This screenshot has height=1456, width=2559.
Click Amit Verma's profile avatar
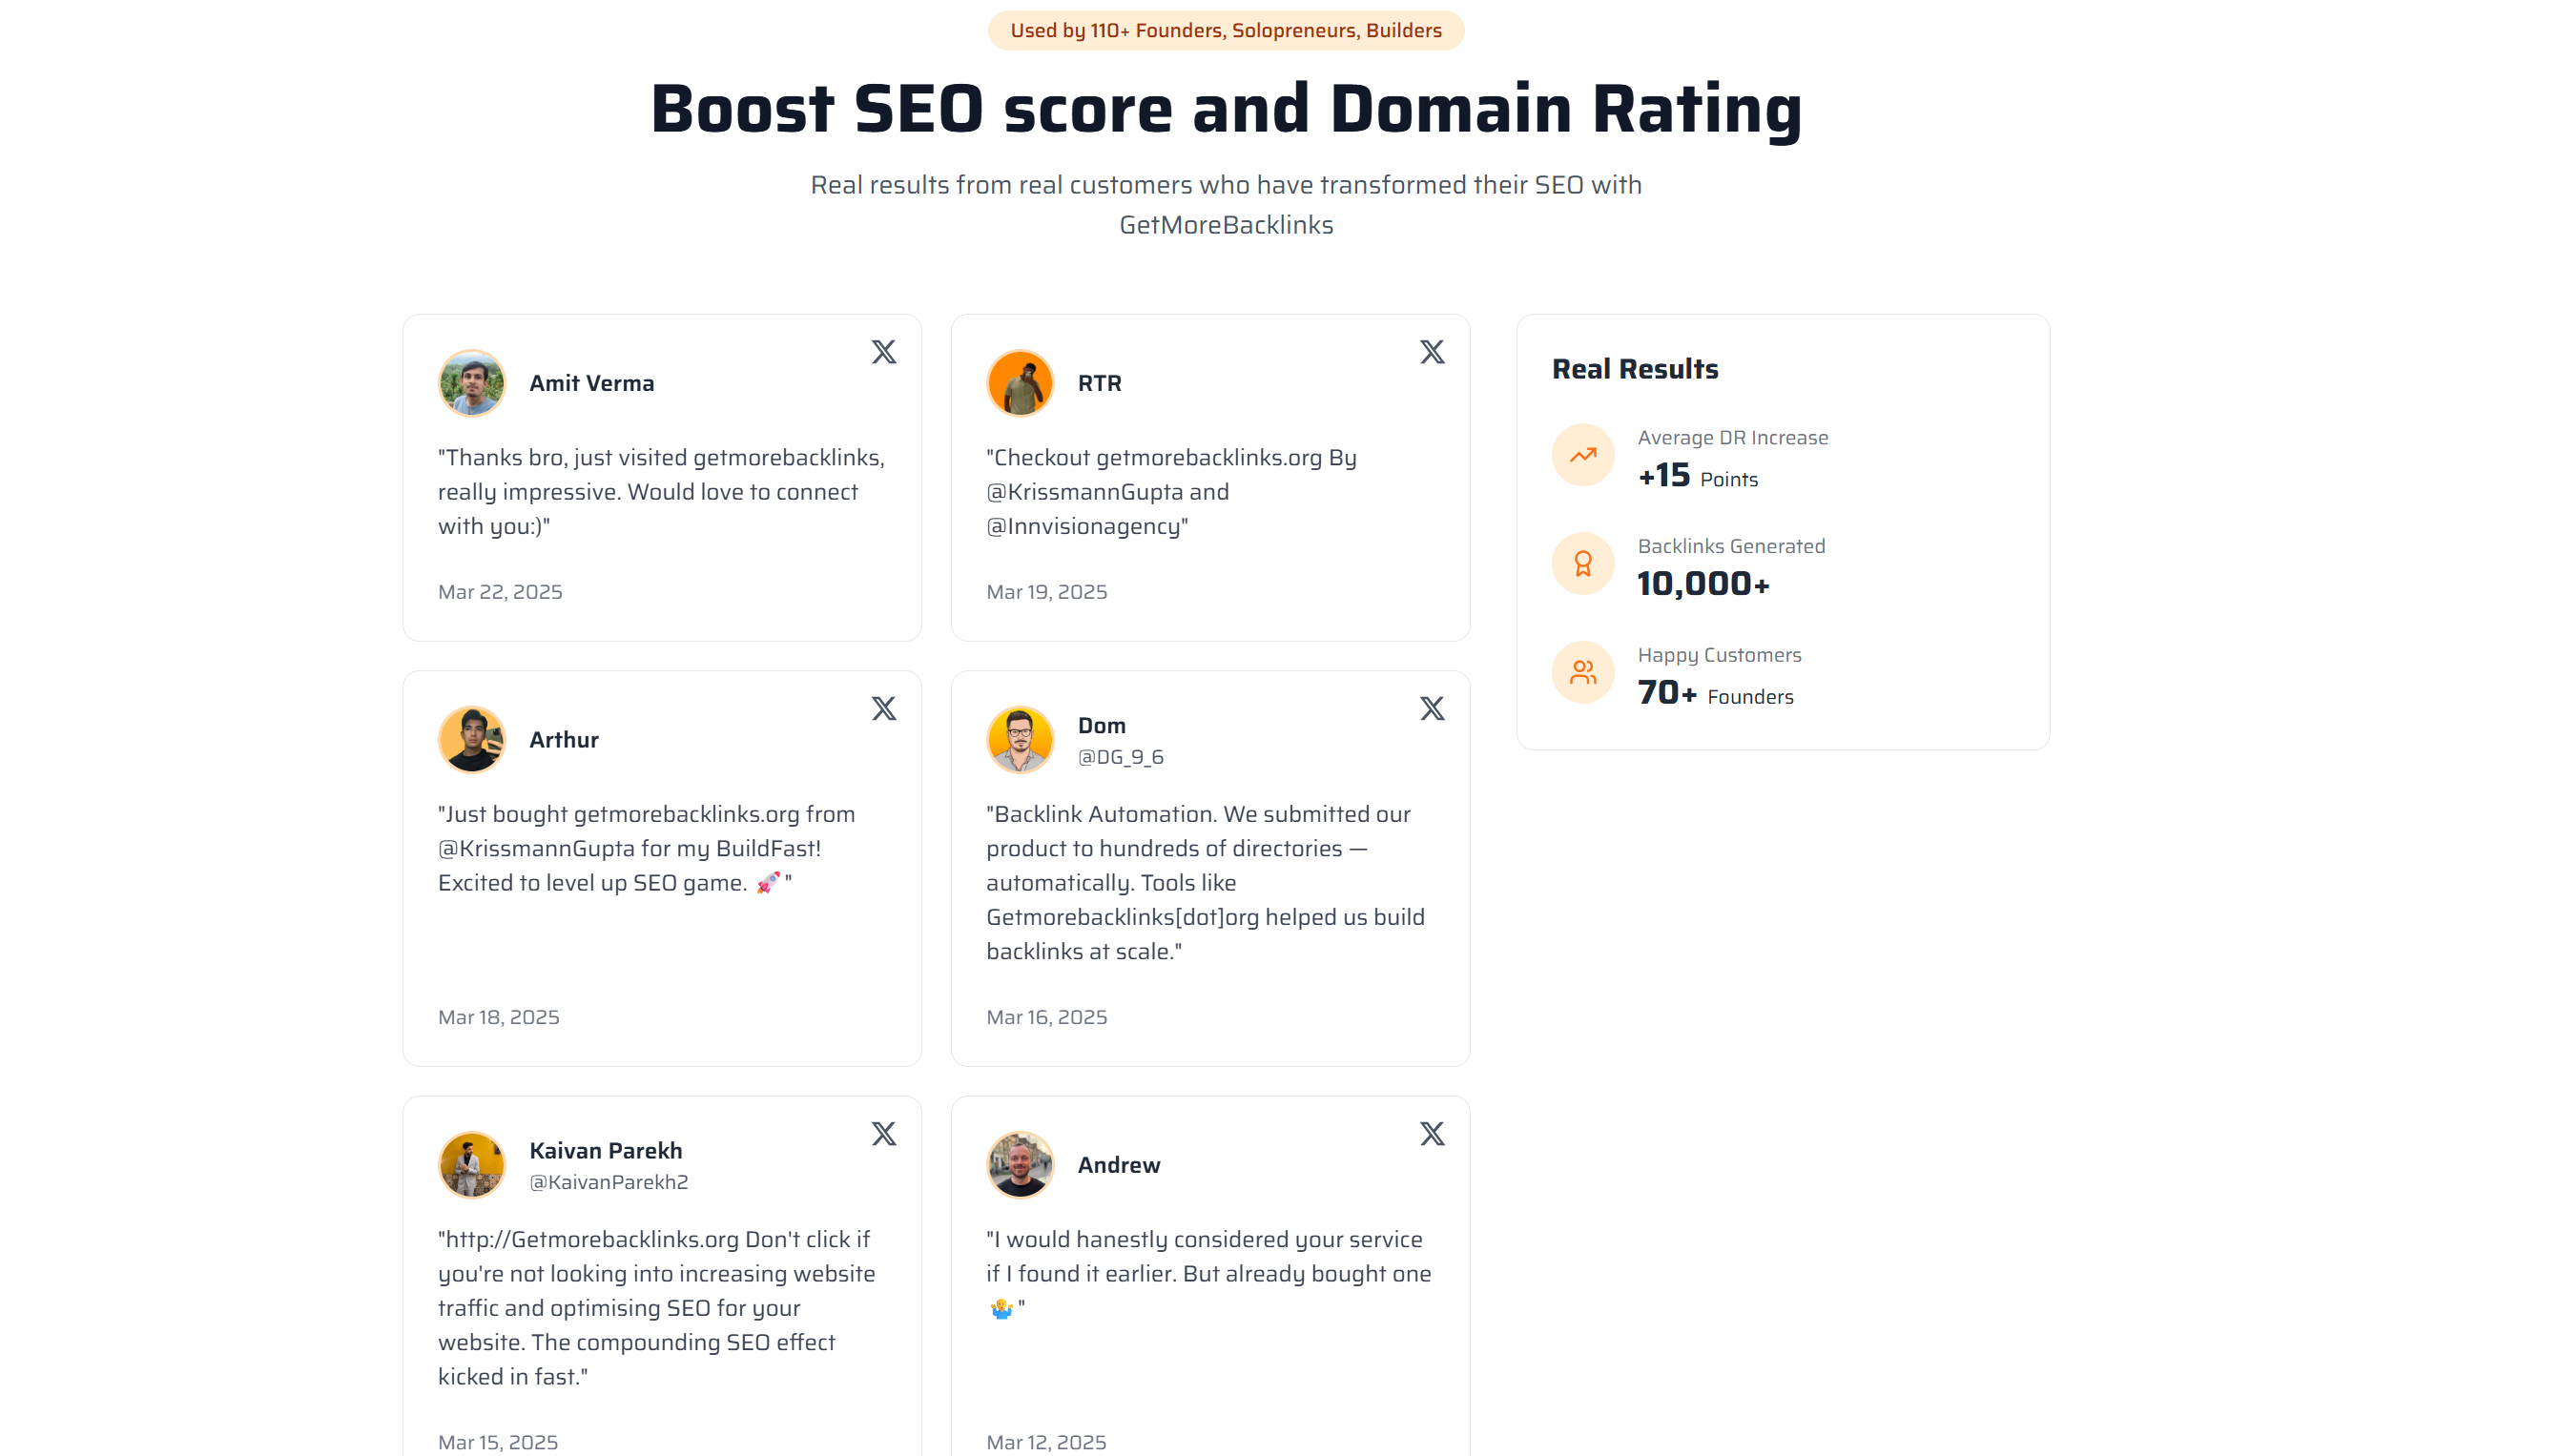pyautogui.click(x=471, y=382)
